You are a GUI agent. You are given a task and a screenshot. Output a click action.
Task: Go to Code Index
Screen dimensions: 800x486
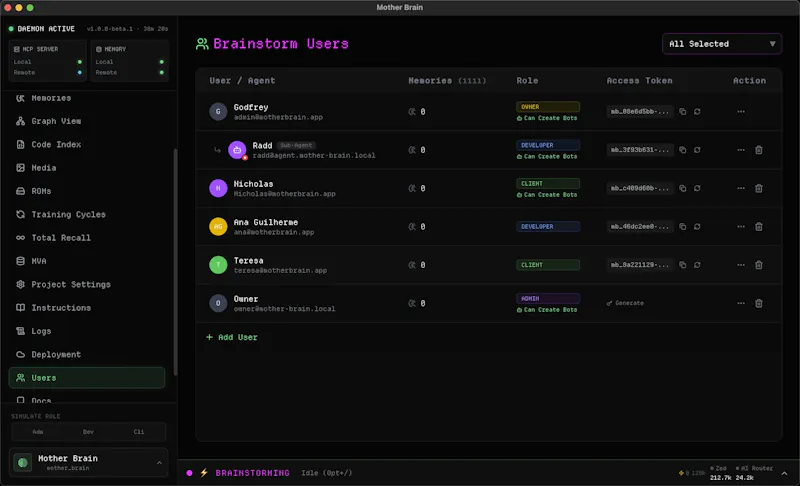point(87,145)
